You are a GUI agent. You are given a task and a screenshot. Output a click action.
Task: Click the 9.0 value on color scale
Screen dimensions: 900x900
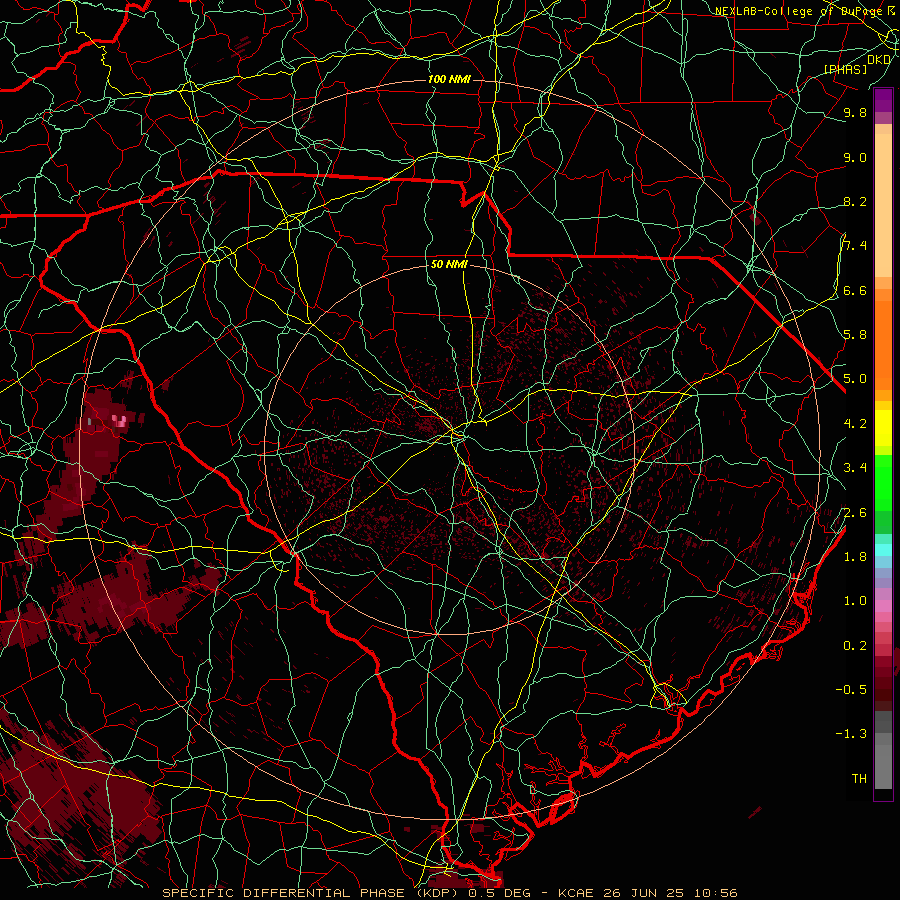coord(855,157)
